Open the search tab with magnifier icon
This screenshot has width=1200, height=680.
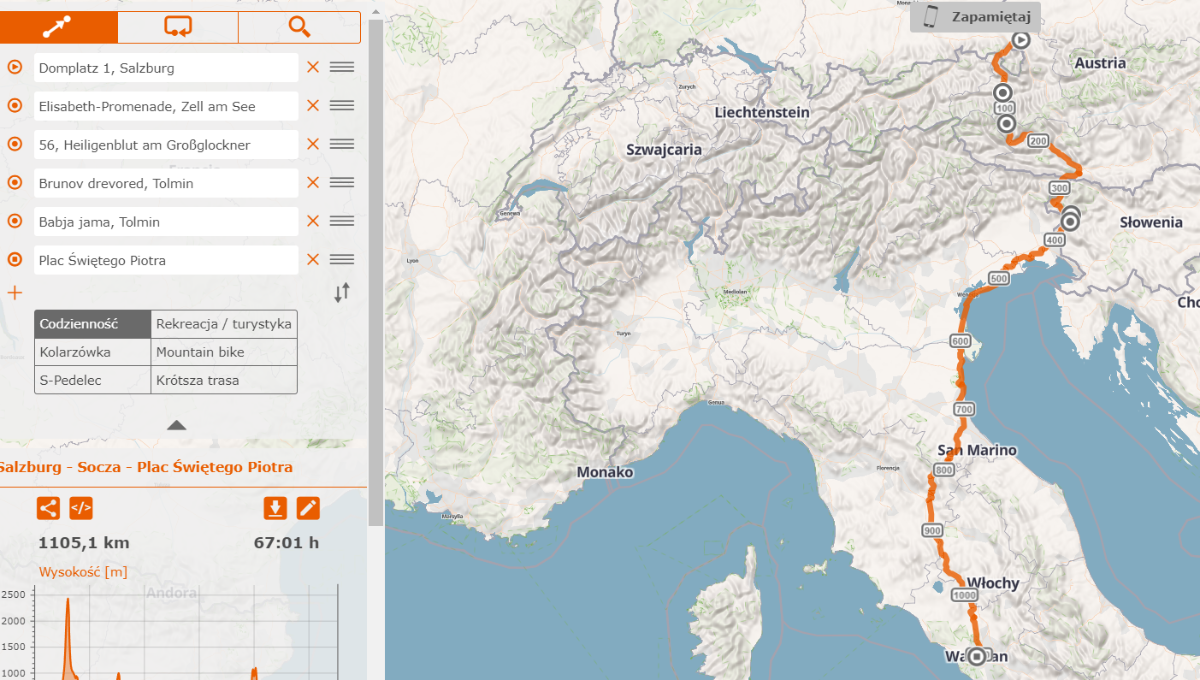(x=299, y=27)
